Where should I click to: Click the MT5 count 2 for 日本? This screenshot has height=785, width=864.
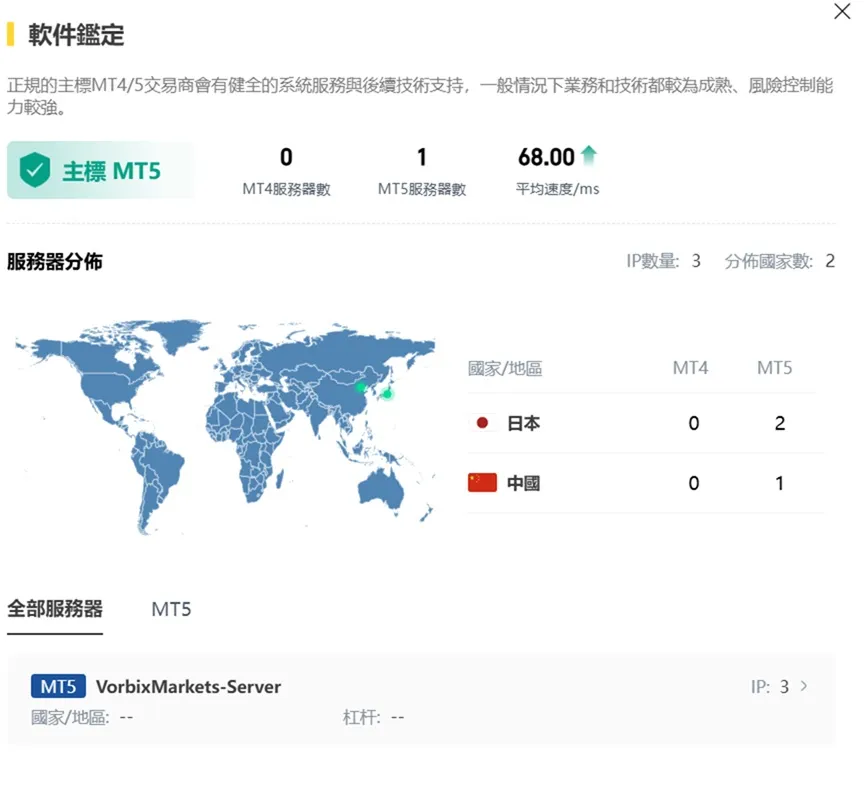(x=780, y=423)
